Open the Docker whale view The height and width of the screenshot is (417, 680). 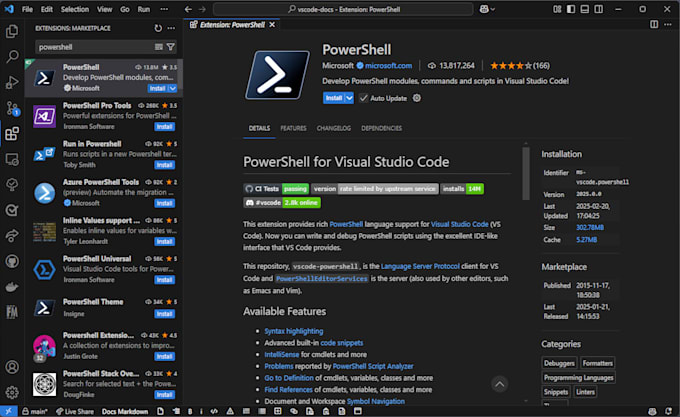point(12,287)
